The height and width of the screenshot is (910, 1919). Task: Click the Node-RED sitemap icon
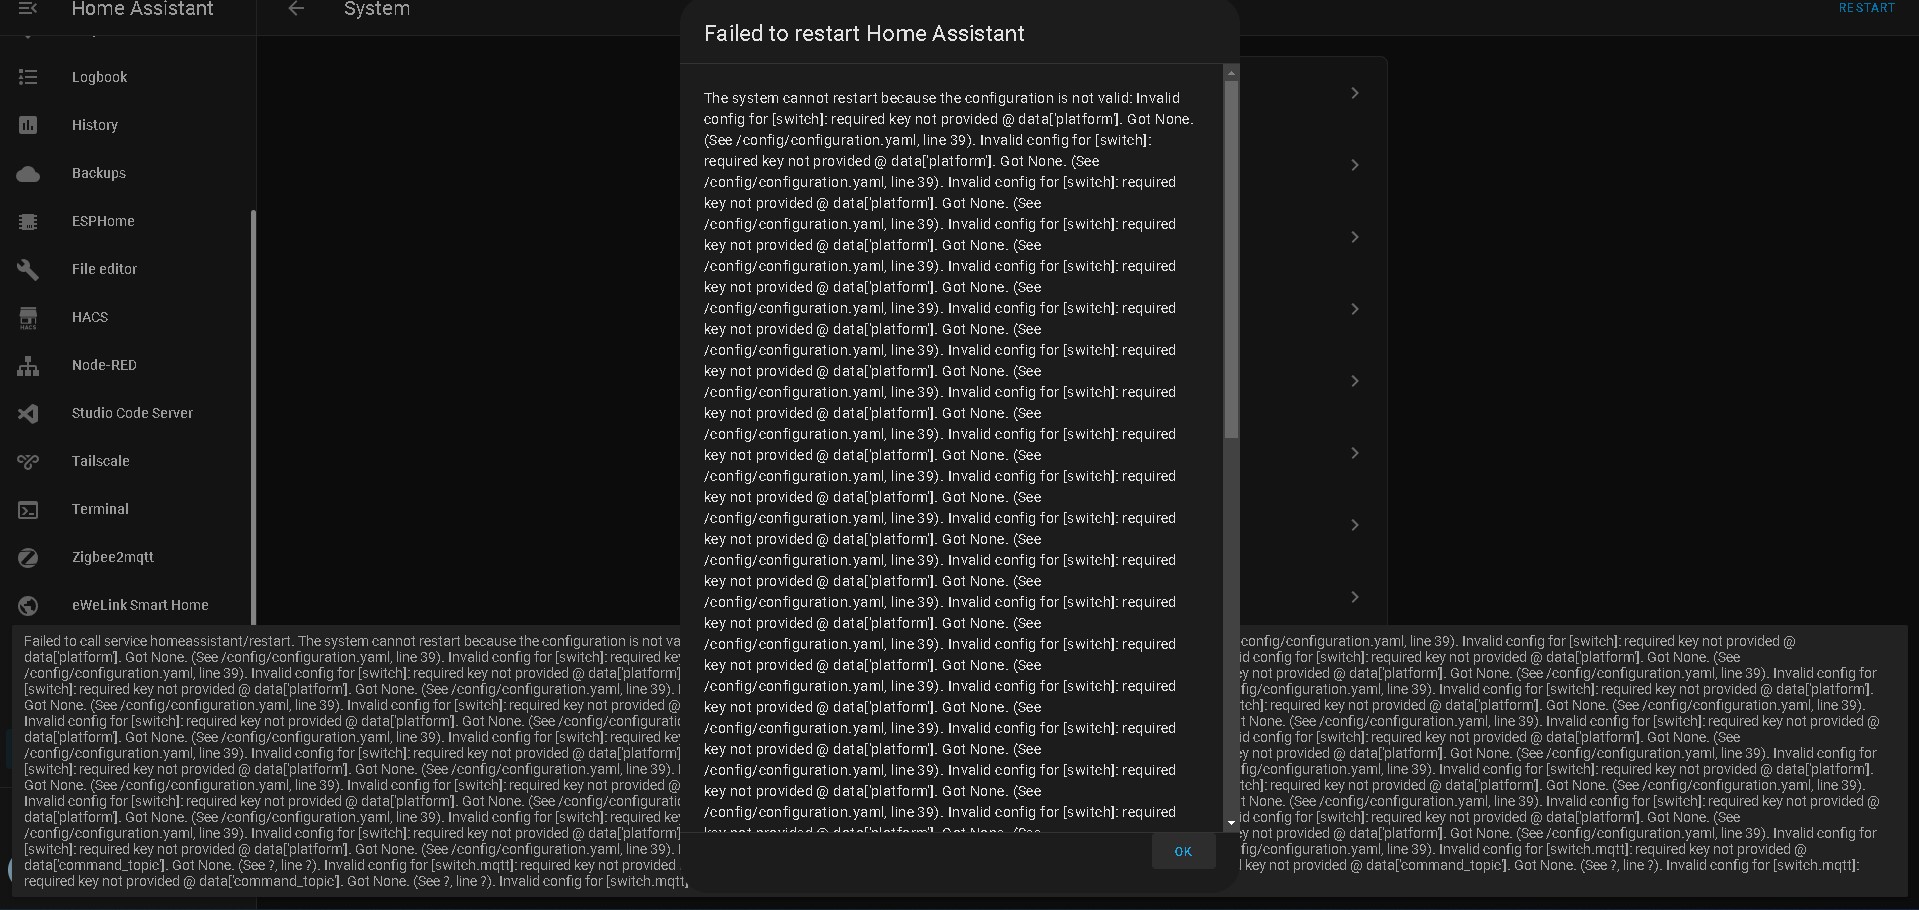tap(28, 366)
